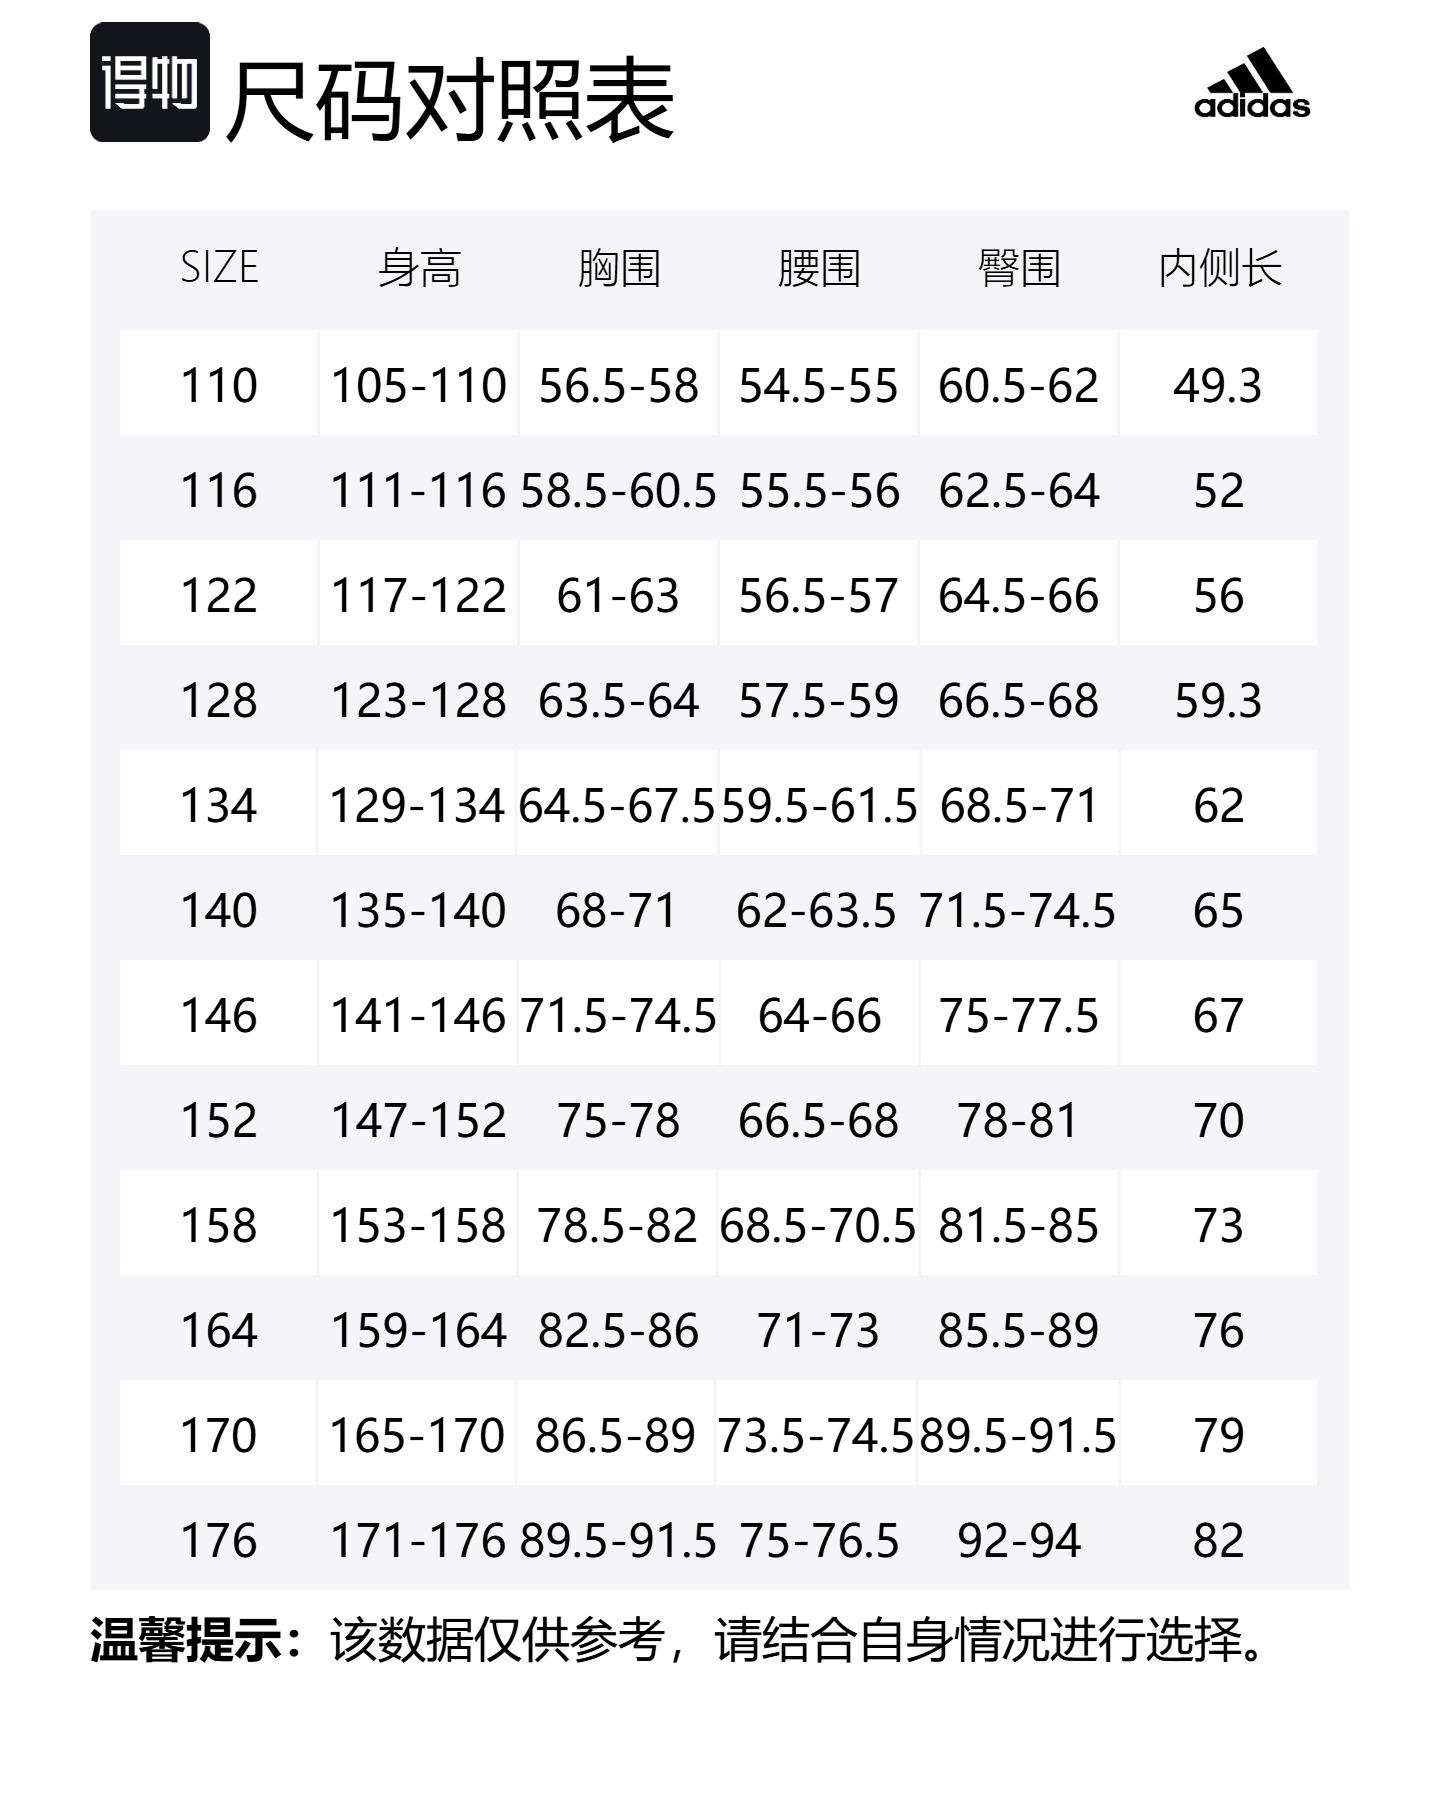This screenshot has width=1440, height=1812.
Task: Click the chest cell 75-78
Action: (x=618, y=1121)
